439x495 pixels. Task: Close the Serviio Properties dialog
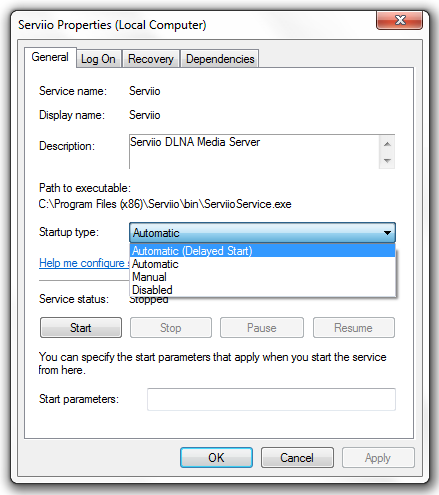[x=400, y=20]
